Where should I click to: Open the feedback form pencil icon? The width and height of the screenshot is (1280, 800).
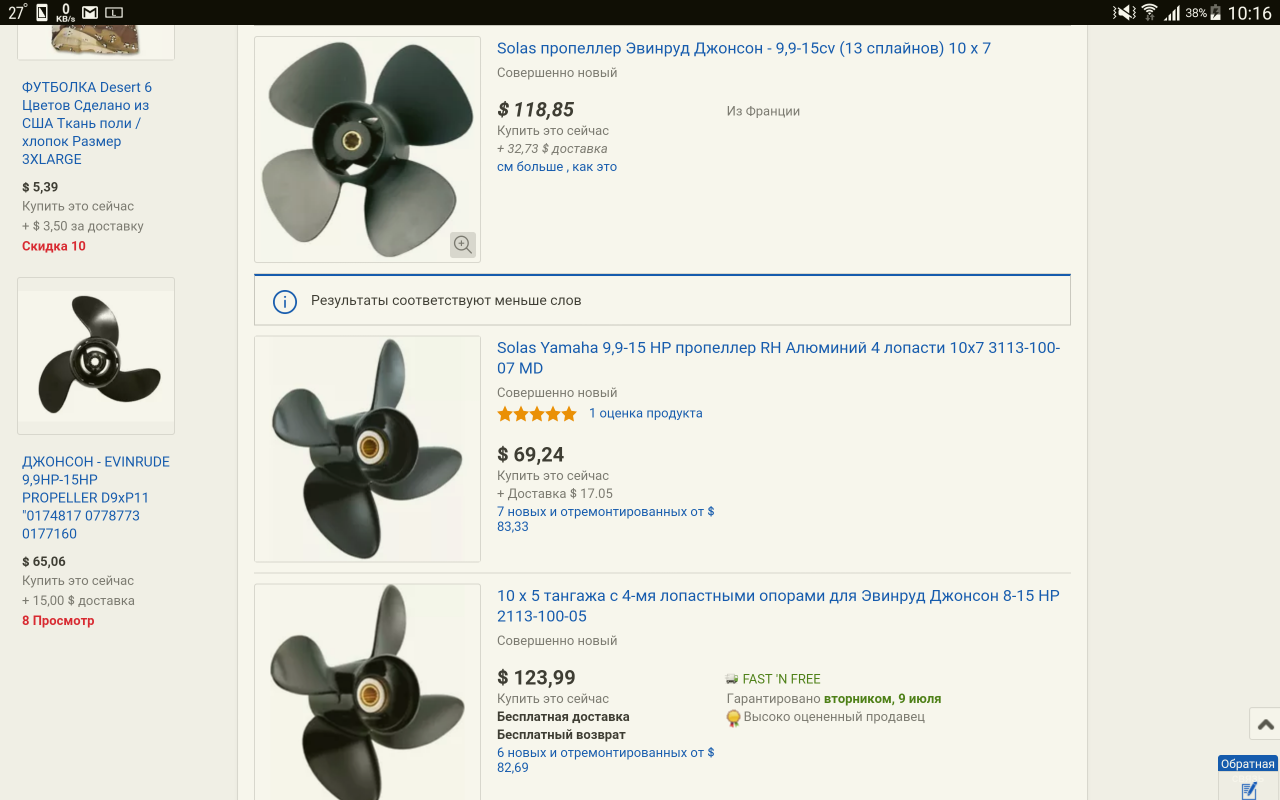coord(1248,790)
